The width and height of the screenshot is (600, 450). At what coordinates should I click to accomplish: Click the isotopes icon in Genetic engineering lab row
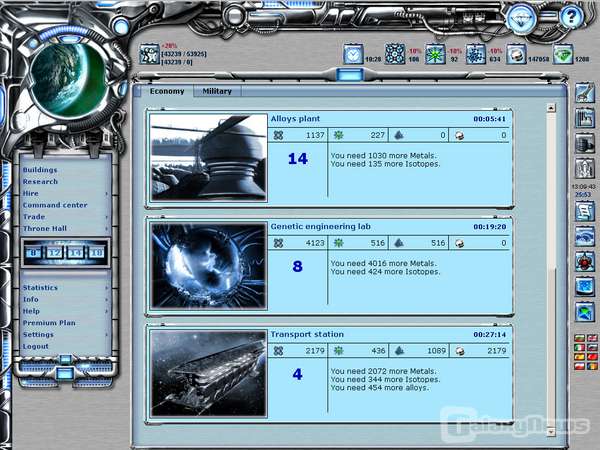tap(338, 243)
